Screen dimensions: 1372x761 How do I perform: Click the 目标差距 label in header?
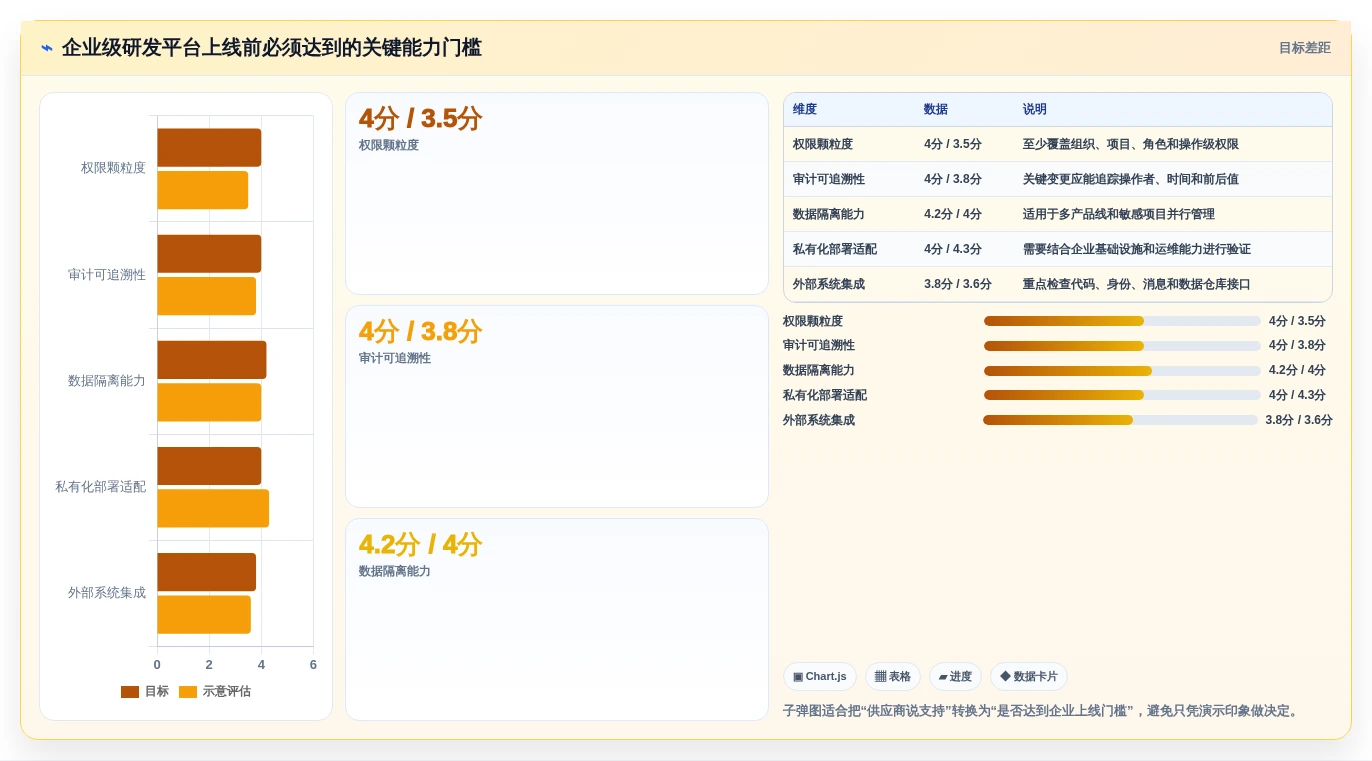(1304, 48)
